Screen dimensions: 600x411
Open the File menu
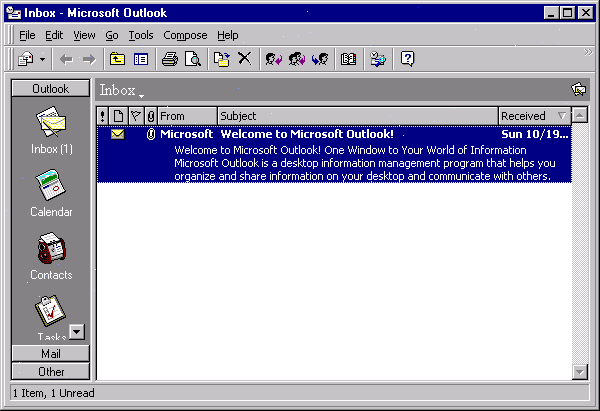click(x=27, y=35)
